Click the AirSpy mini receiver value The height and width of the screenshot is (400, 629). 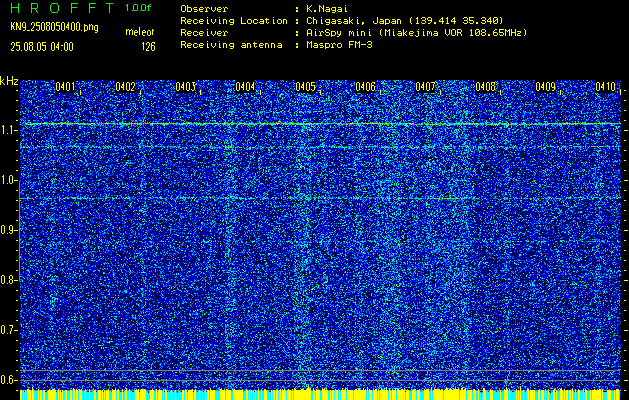[x=417, y=33]
